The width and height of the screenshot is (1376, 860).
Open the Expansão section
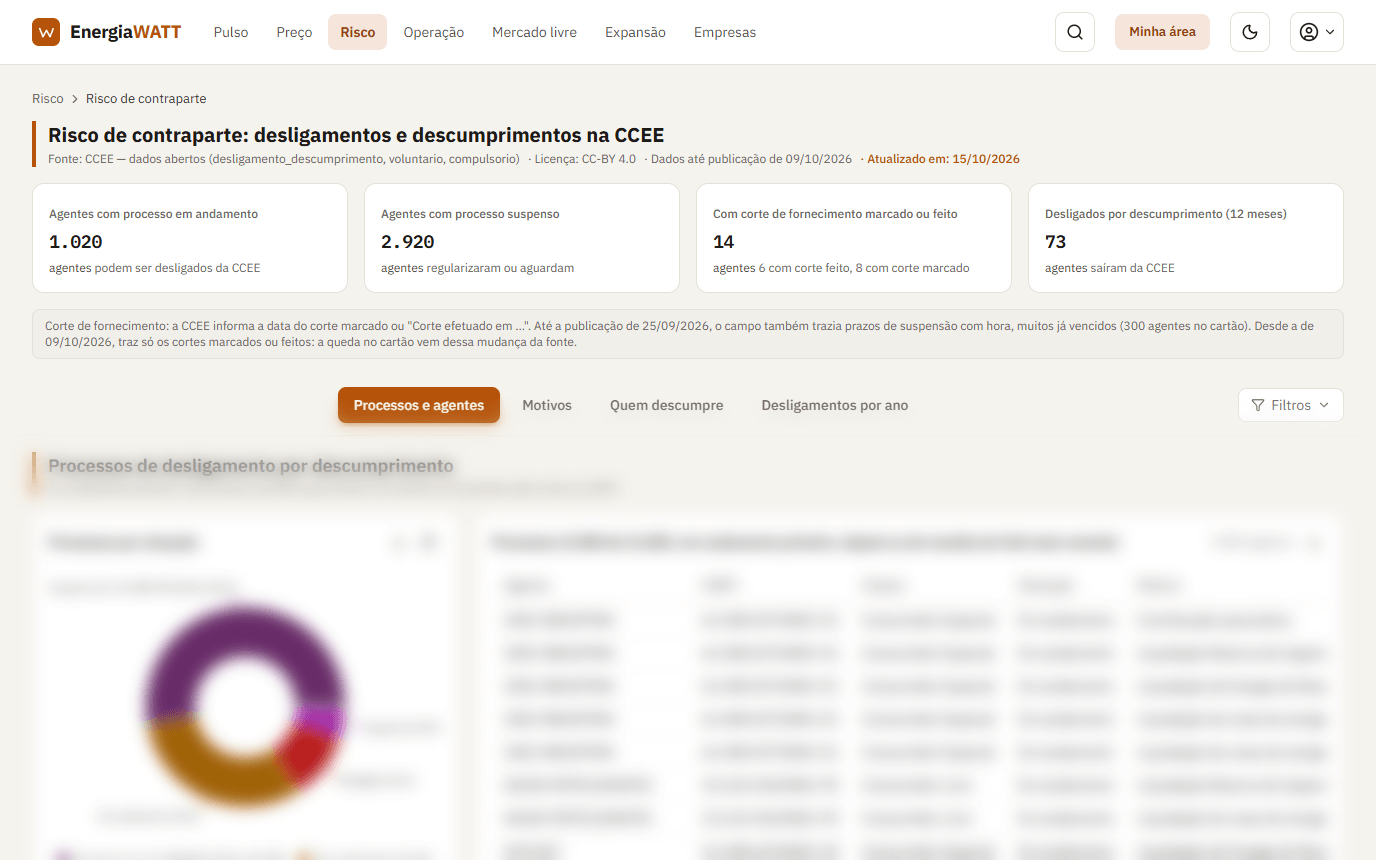(635, 32)
